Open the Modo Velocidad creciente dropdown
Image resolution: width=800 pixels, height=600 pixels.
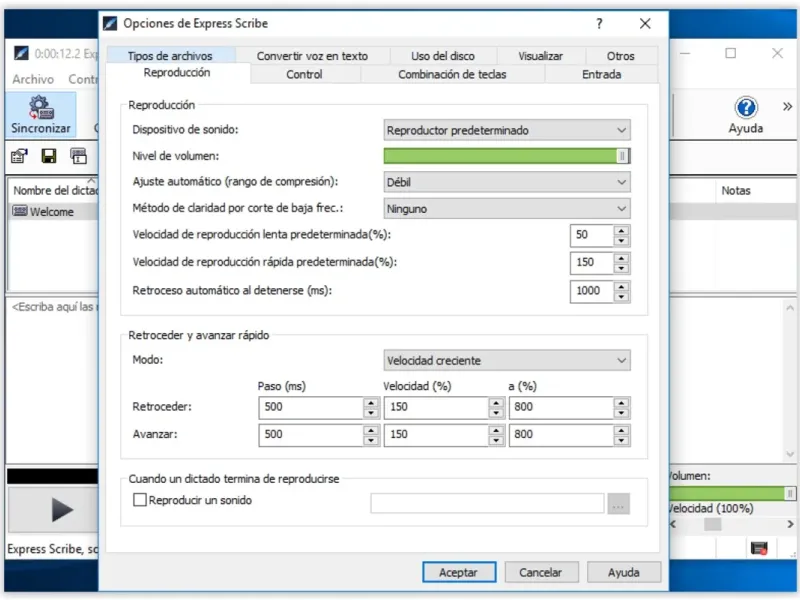[507, 360]
